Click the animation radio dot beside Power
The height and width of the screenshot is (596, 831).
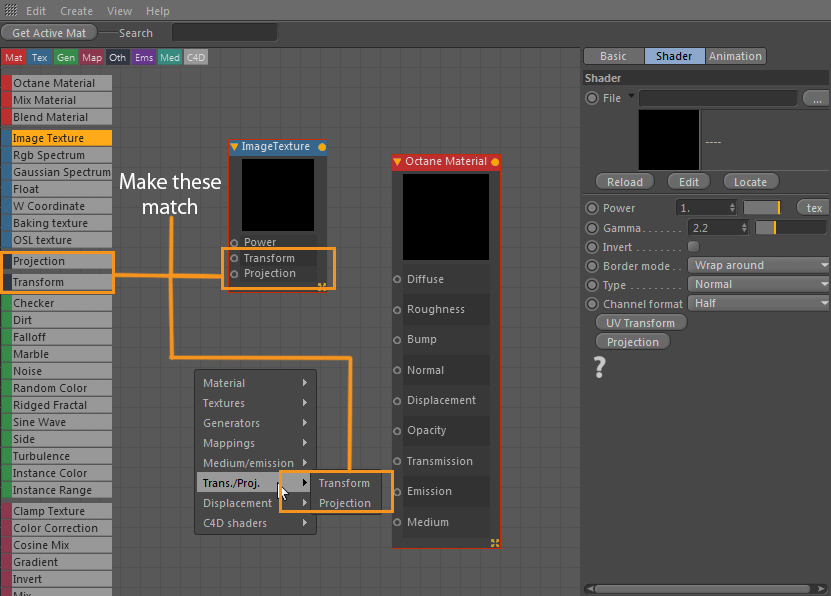(x=592, y=208)
